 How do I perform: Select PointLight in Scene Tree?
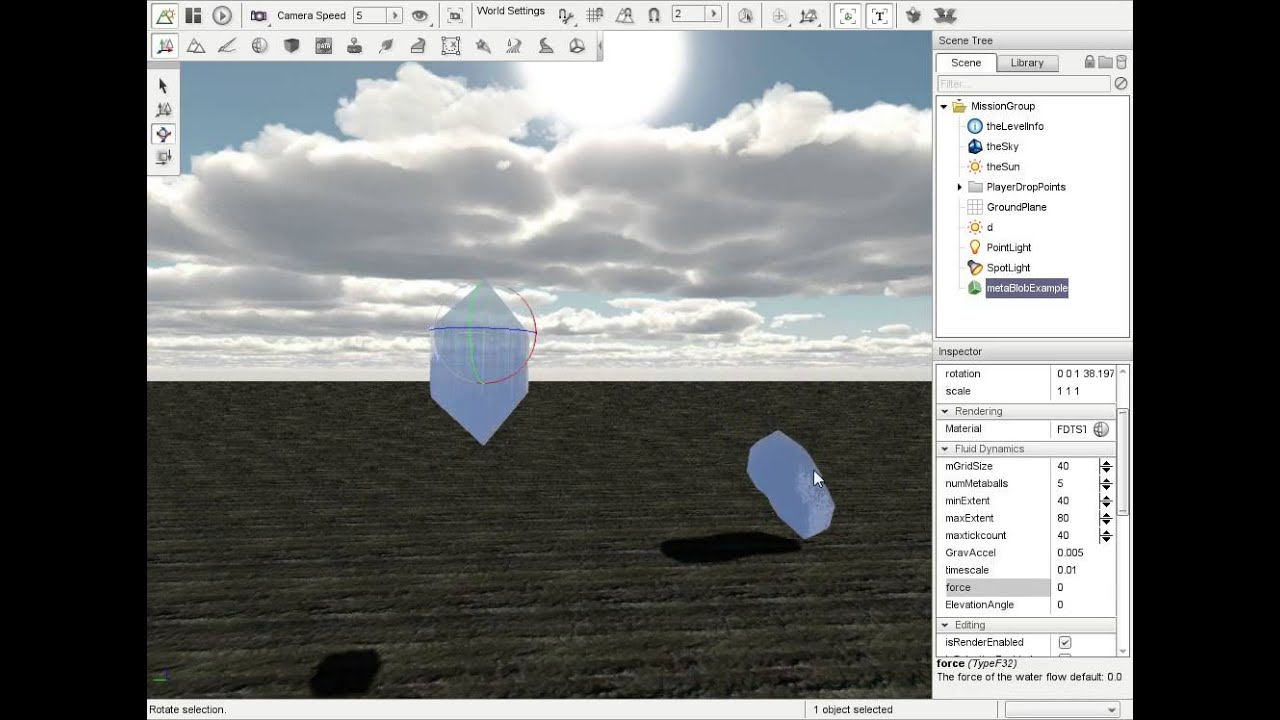pyautogui.click(x=1008, y=247)
